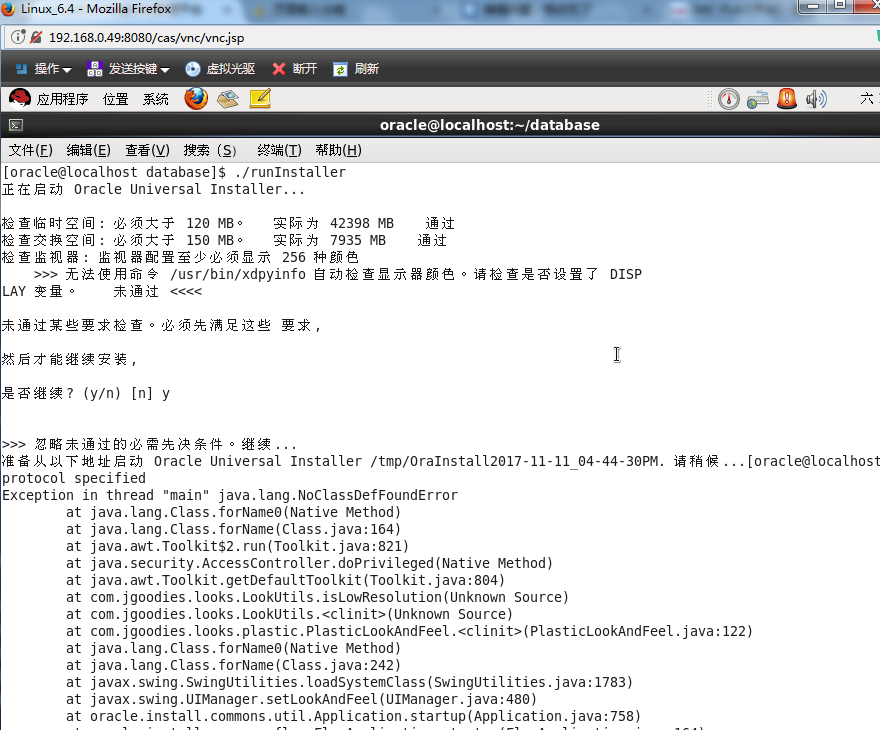Open the 查看(V) terminal menu

click(x=147, y=150)
